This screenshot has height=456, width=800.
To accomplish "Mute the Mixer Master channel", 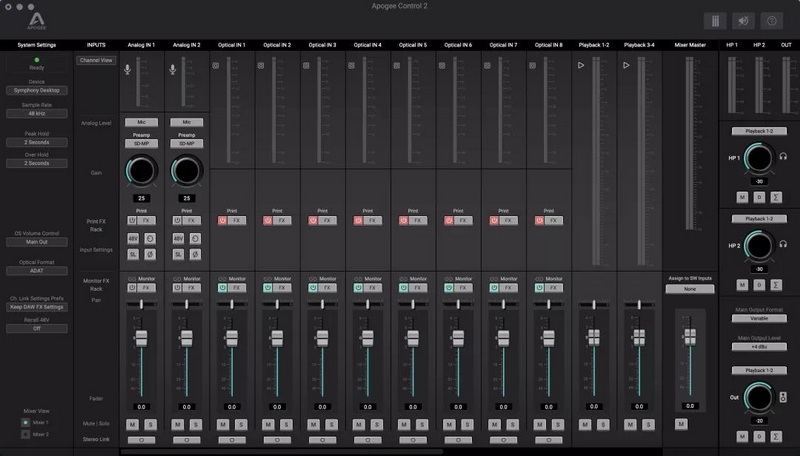I will [681, 424].
